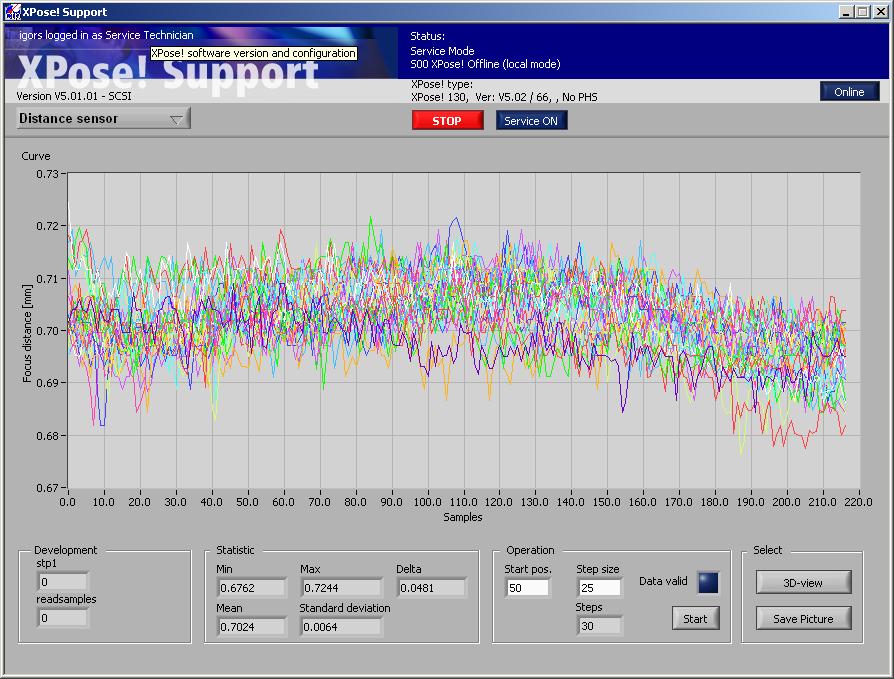Viewport: 894px width, 679px height.
Task: Click the 'Service Mode' status text
Action: point(442,51)
